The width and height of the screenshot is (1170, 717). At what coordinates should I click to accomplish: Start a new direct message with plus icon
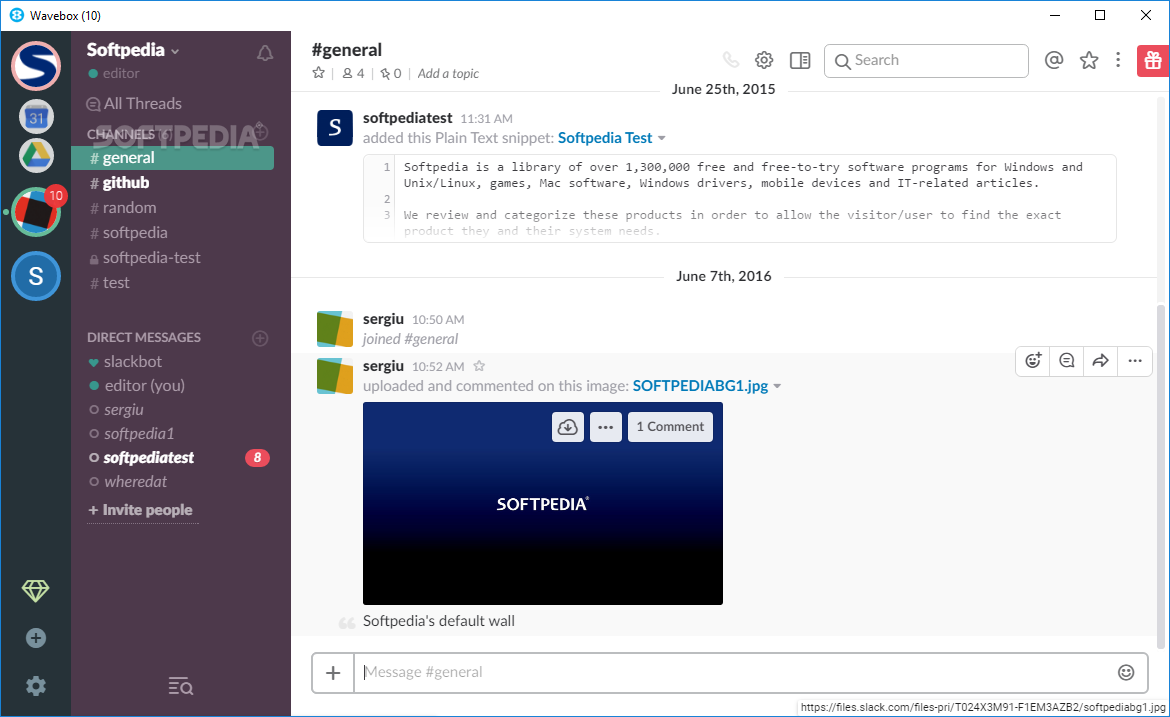[x=260, y=338]
